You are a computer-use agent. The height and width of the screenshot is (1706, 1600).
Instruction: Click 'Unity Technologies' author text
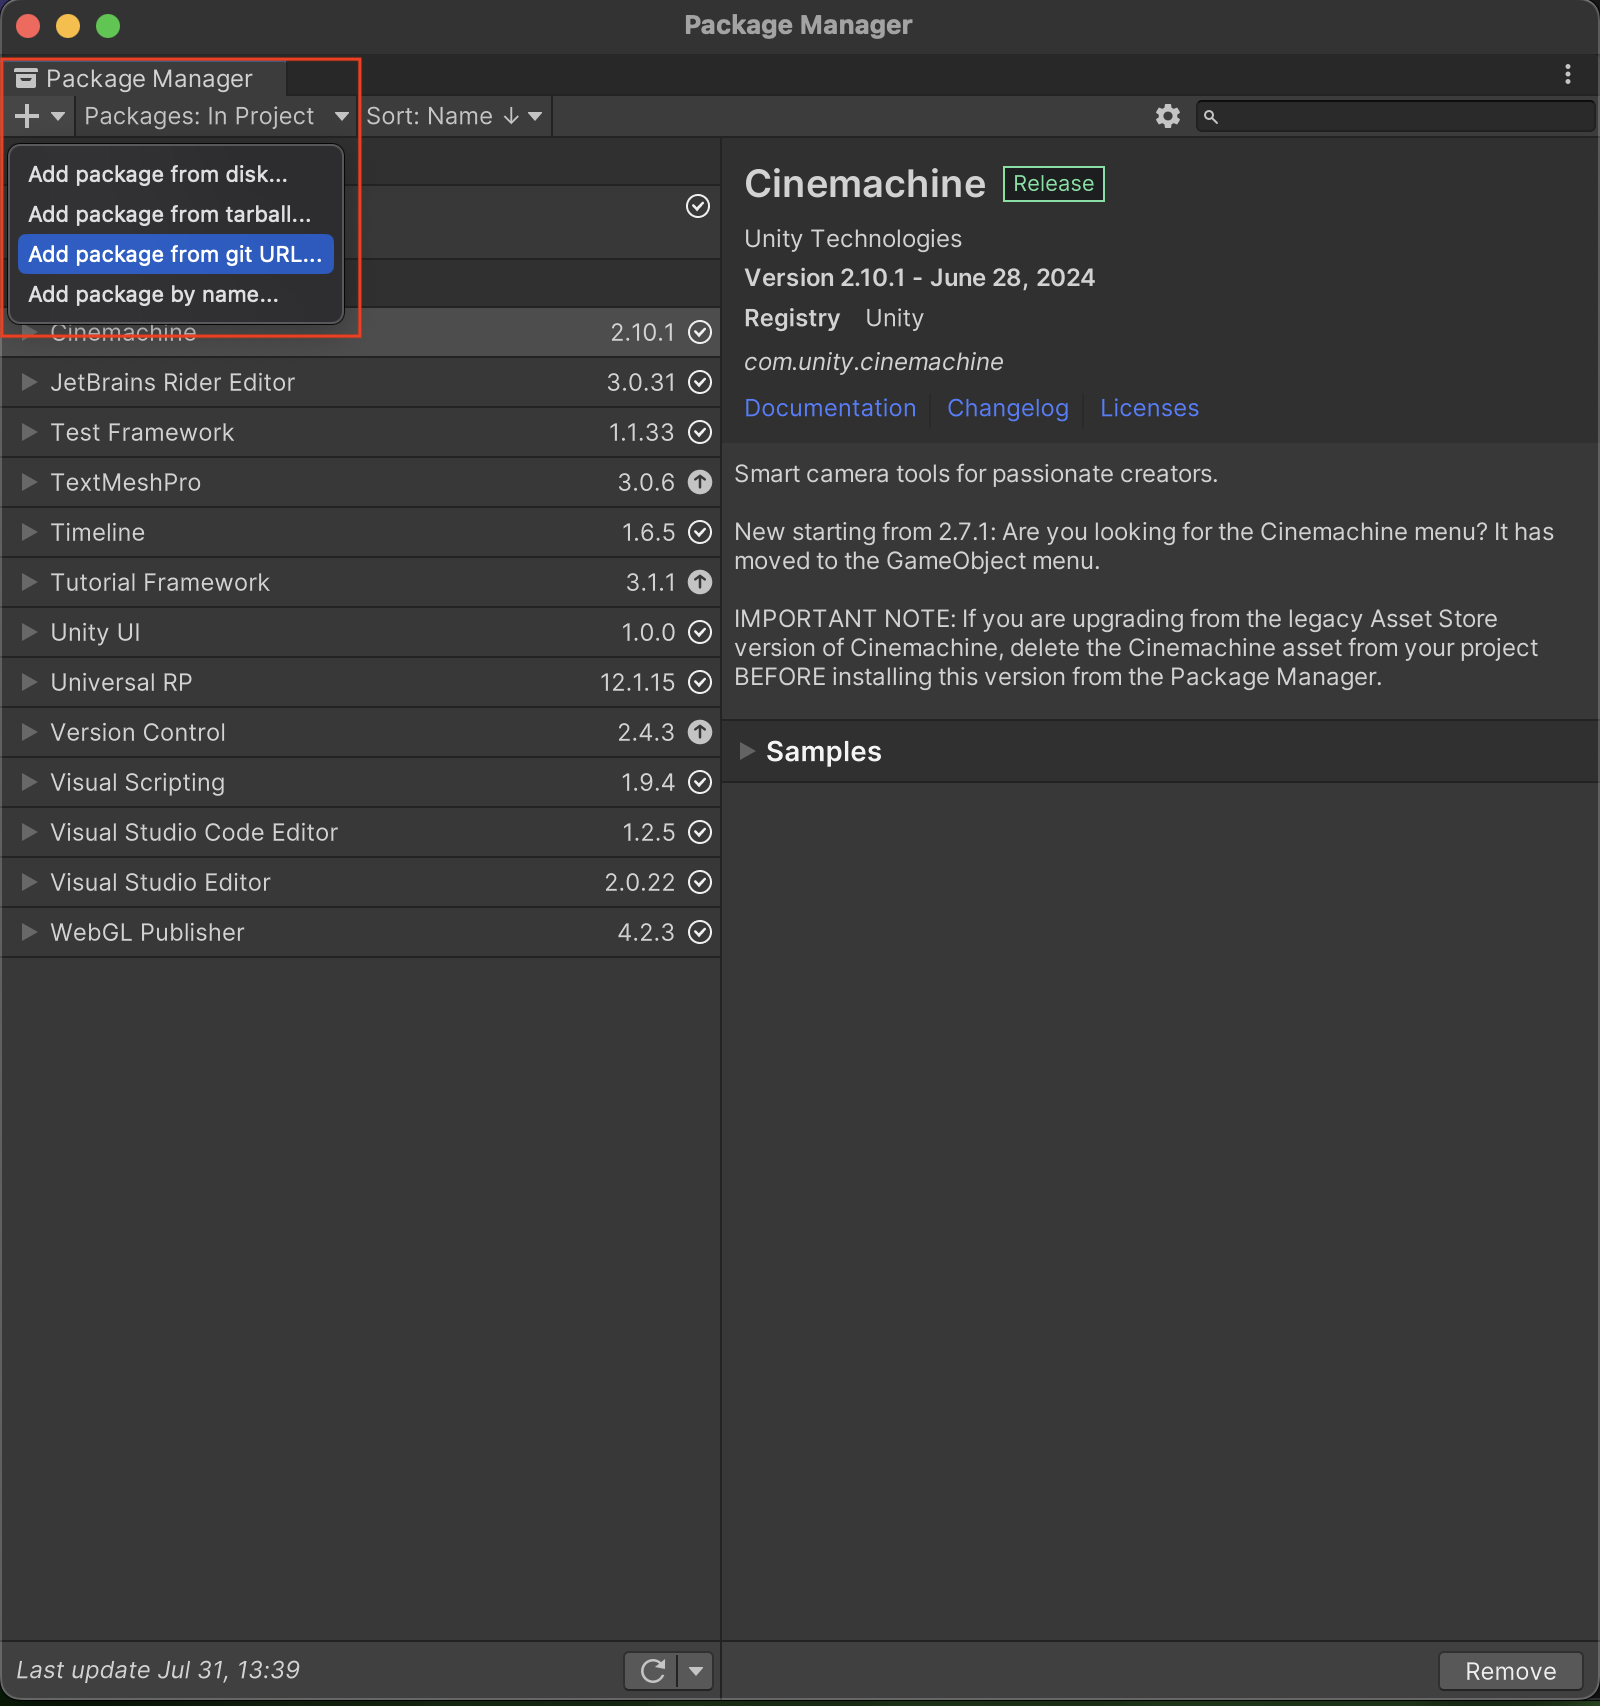tap(853, 239)
